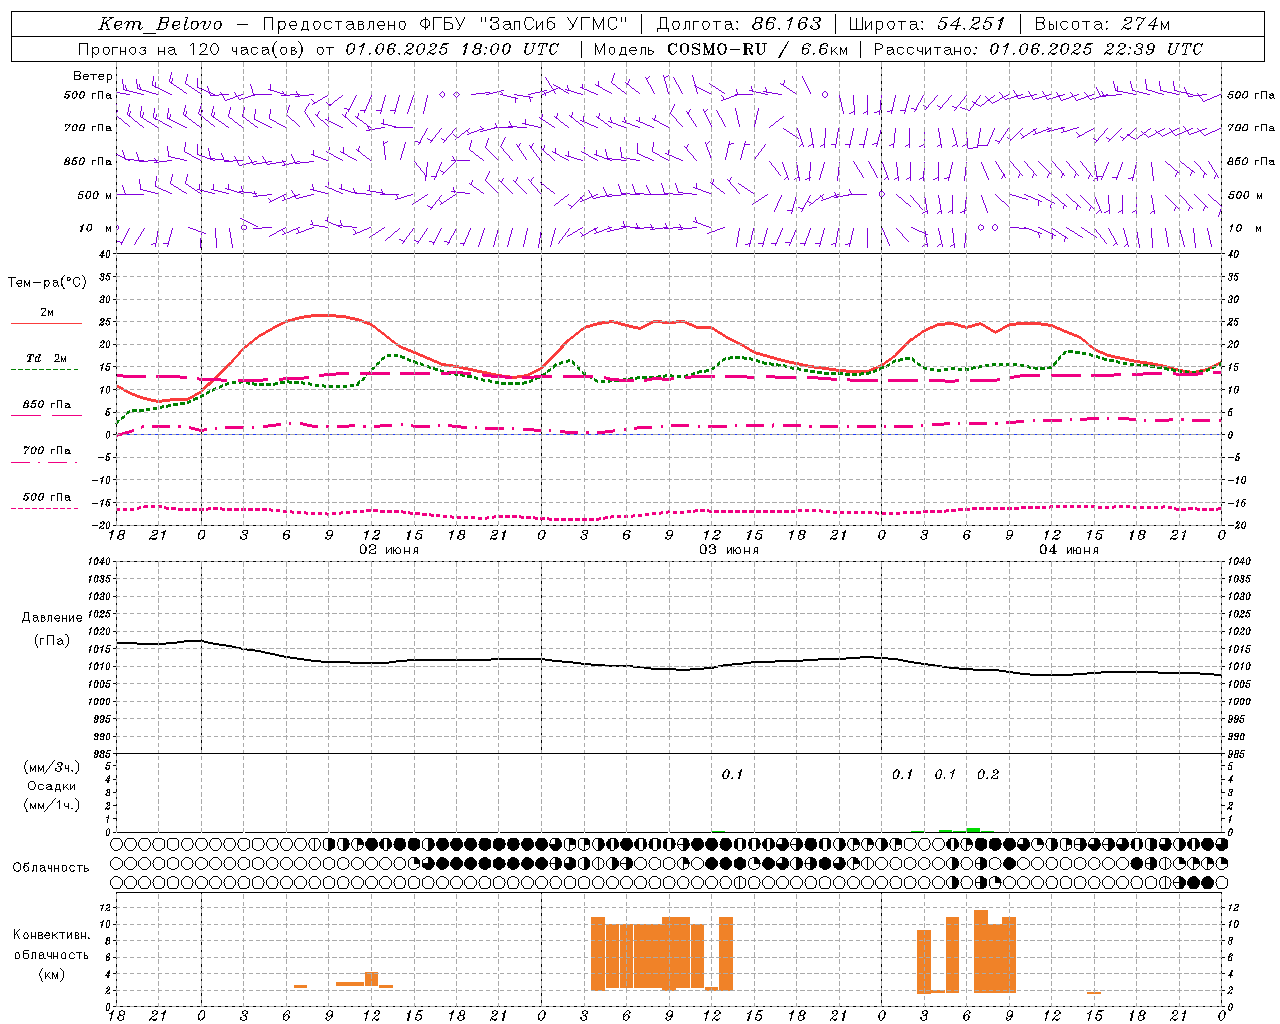This screenshot has width=1280, height=1024.
Task: Click the Осадки panel label
Action: 52,786
